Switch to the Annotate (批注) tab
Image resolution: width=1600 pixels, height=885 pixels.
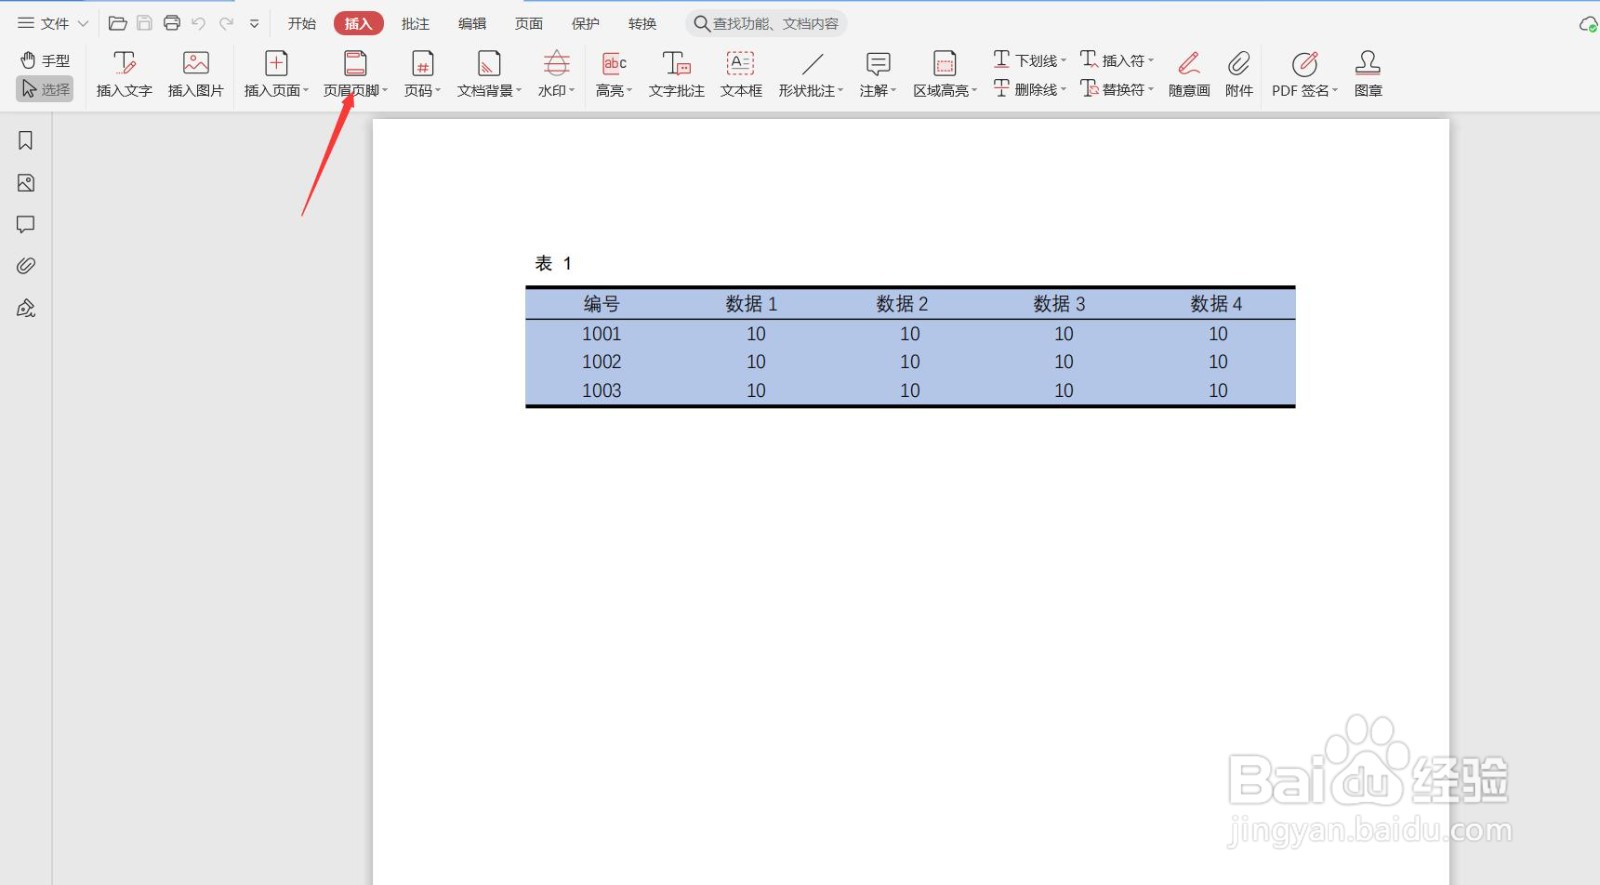[x=415, y=23]
